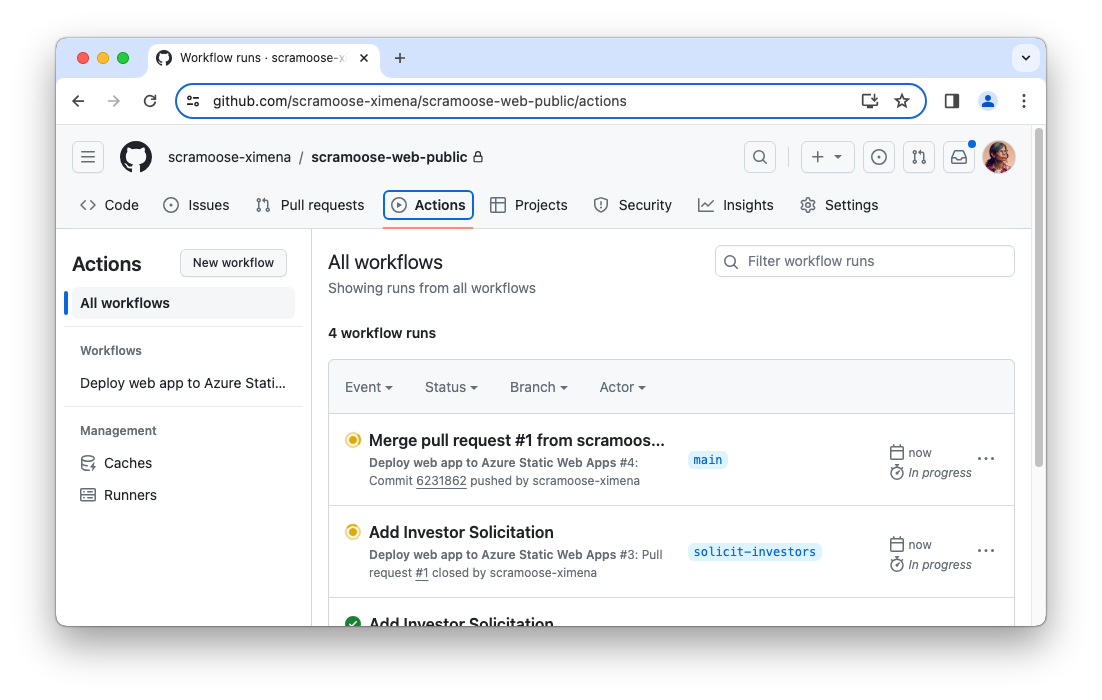The image size is (1102, 700).
Task: Open the Chrome profile icon
Action: 987,101
